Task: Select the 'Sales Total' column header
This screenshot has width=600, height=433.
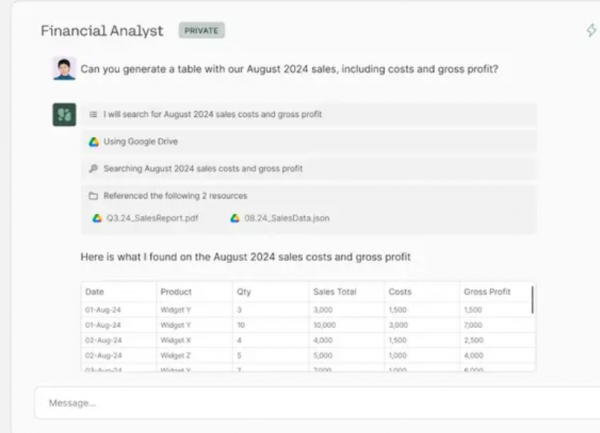Action: (335, 292)
